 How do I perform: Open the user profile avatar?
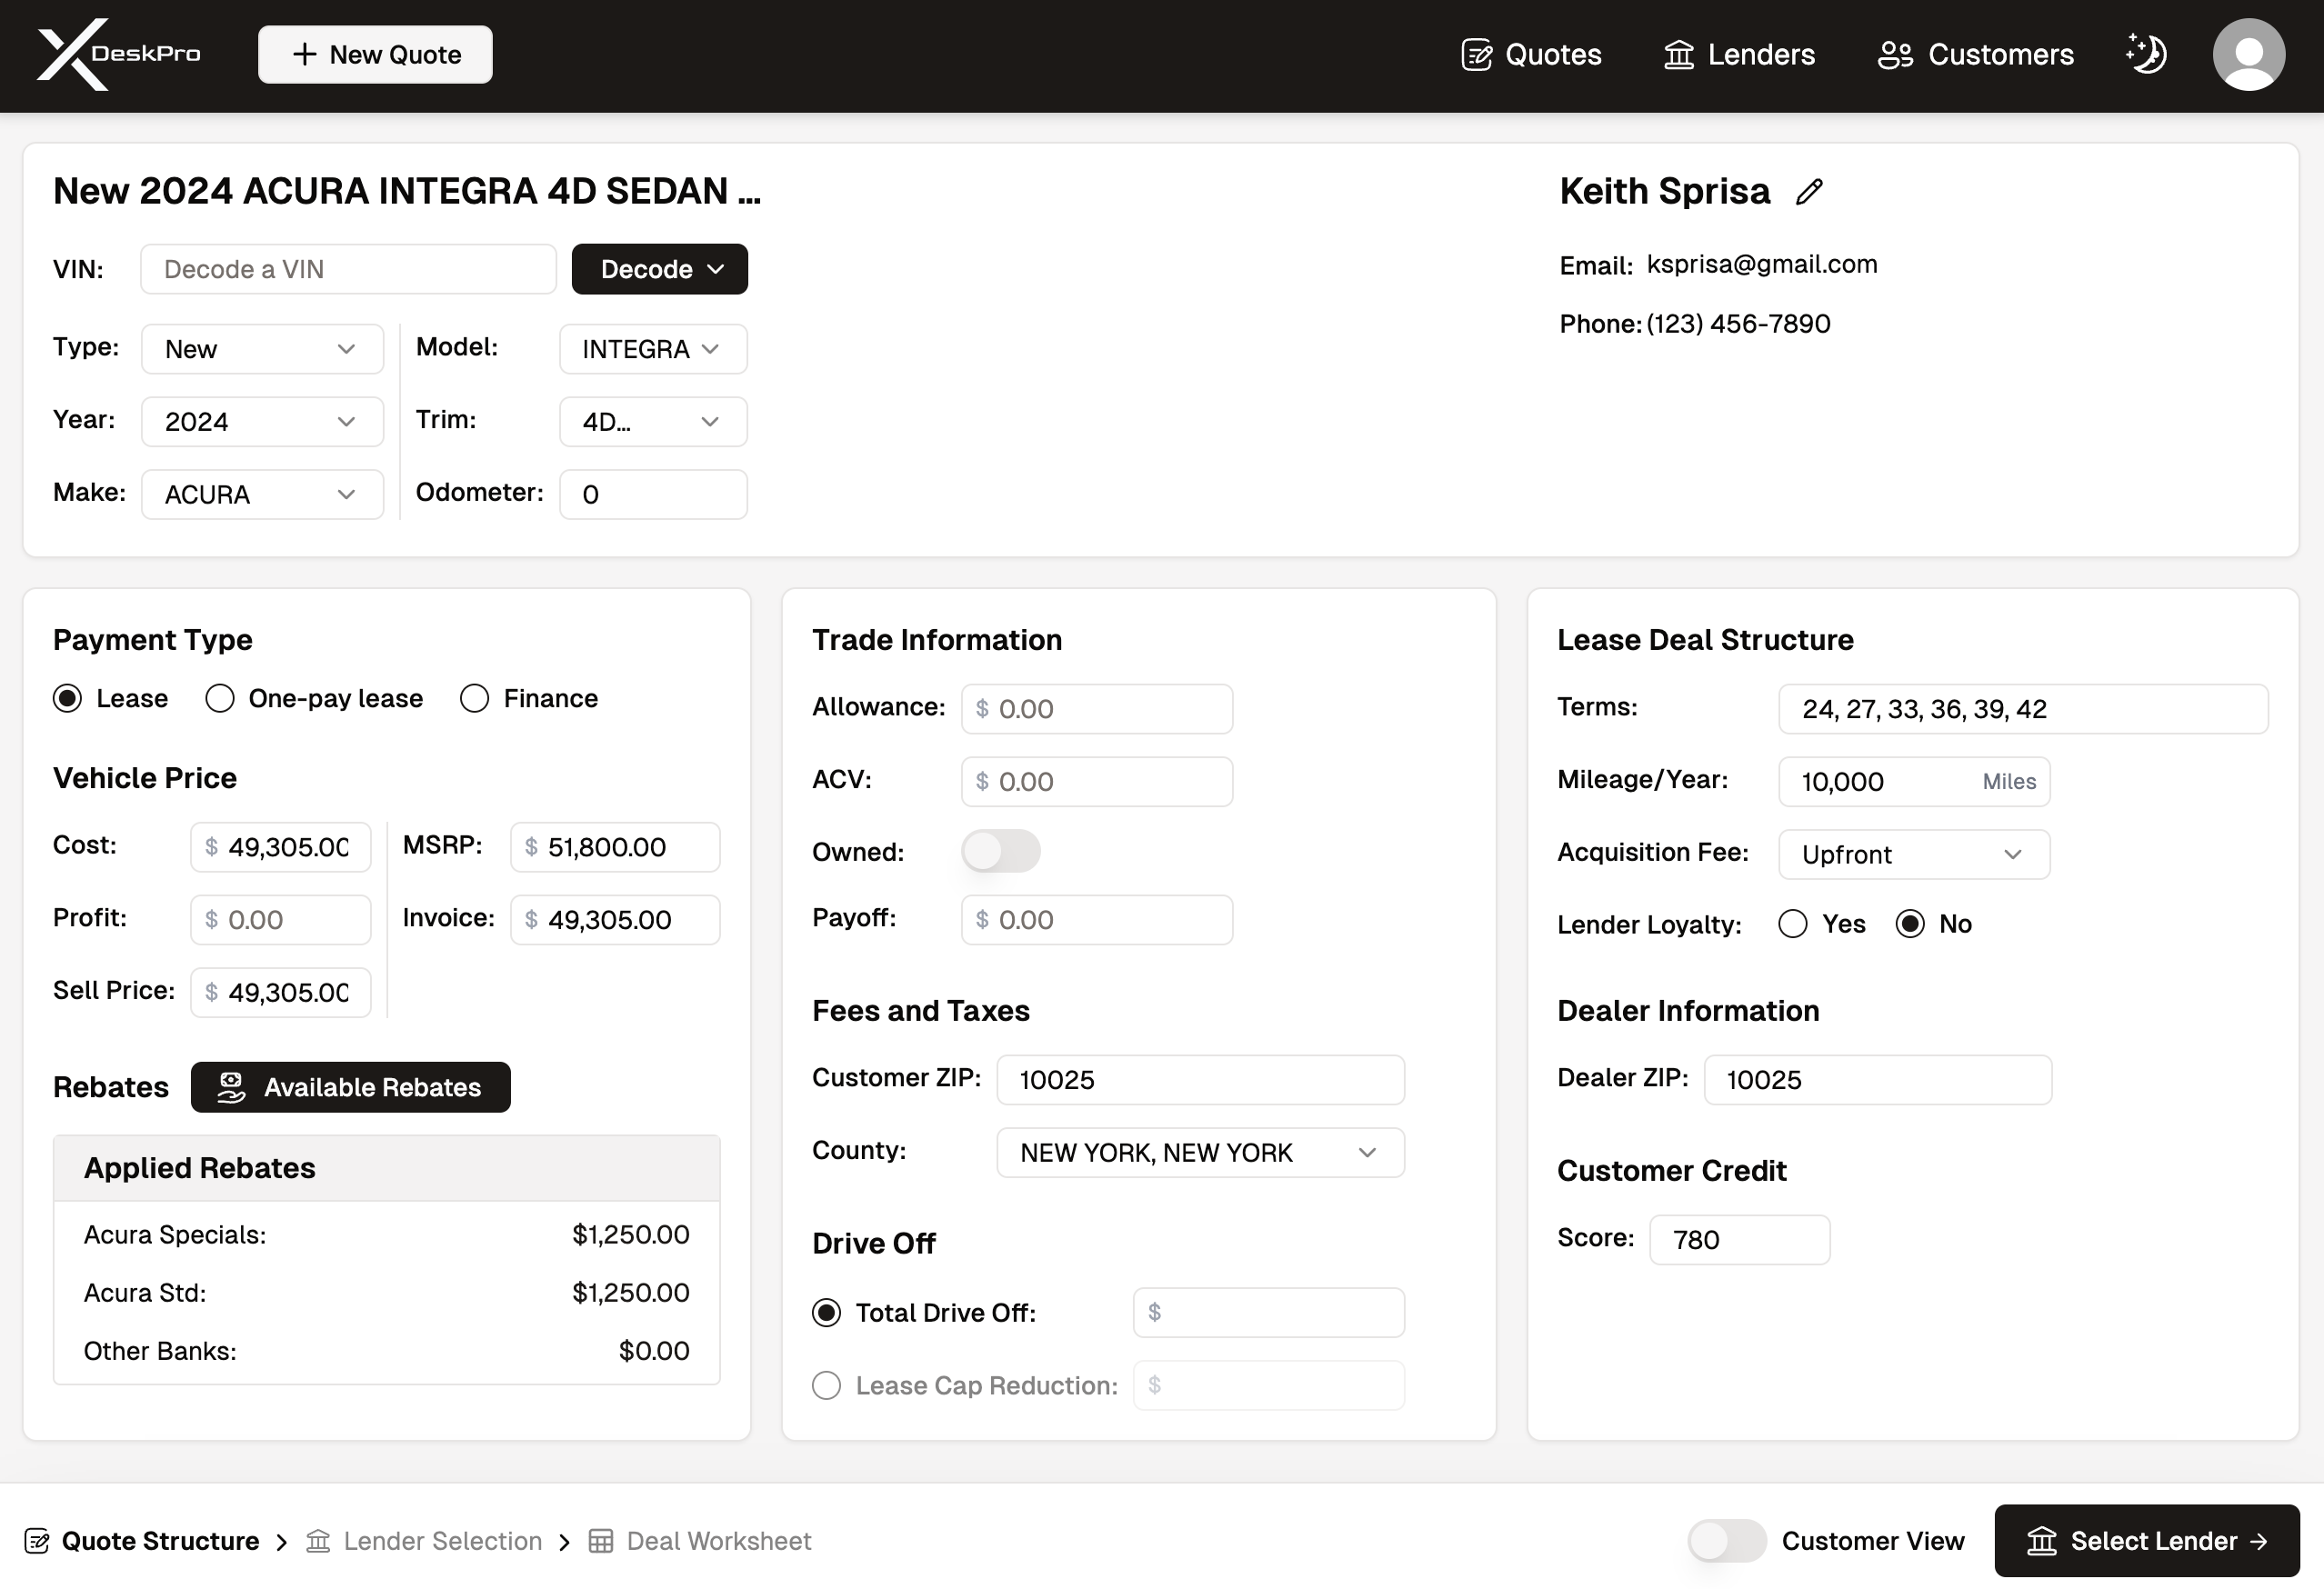click(x=2248, y=54)
